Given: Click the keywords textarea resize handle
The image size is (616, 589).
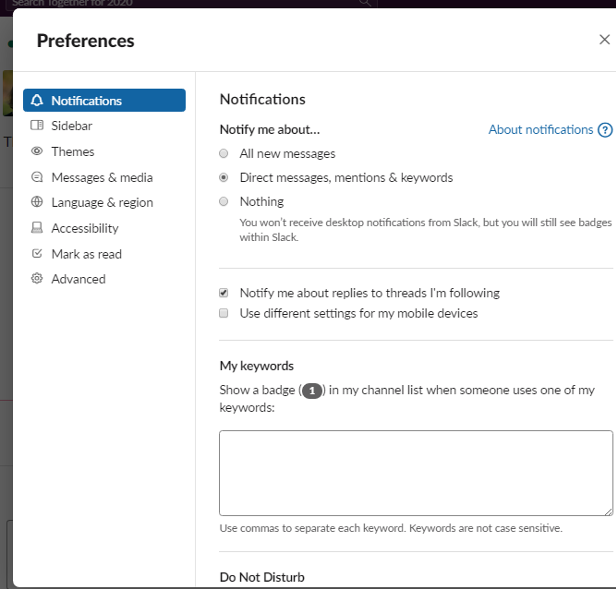Looking at the screenshot, I should click(x=609, y=511).
